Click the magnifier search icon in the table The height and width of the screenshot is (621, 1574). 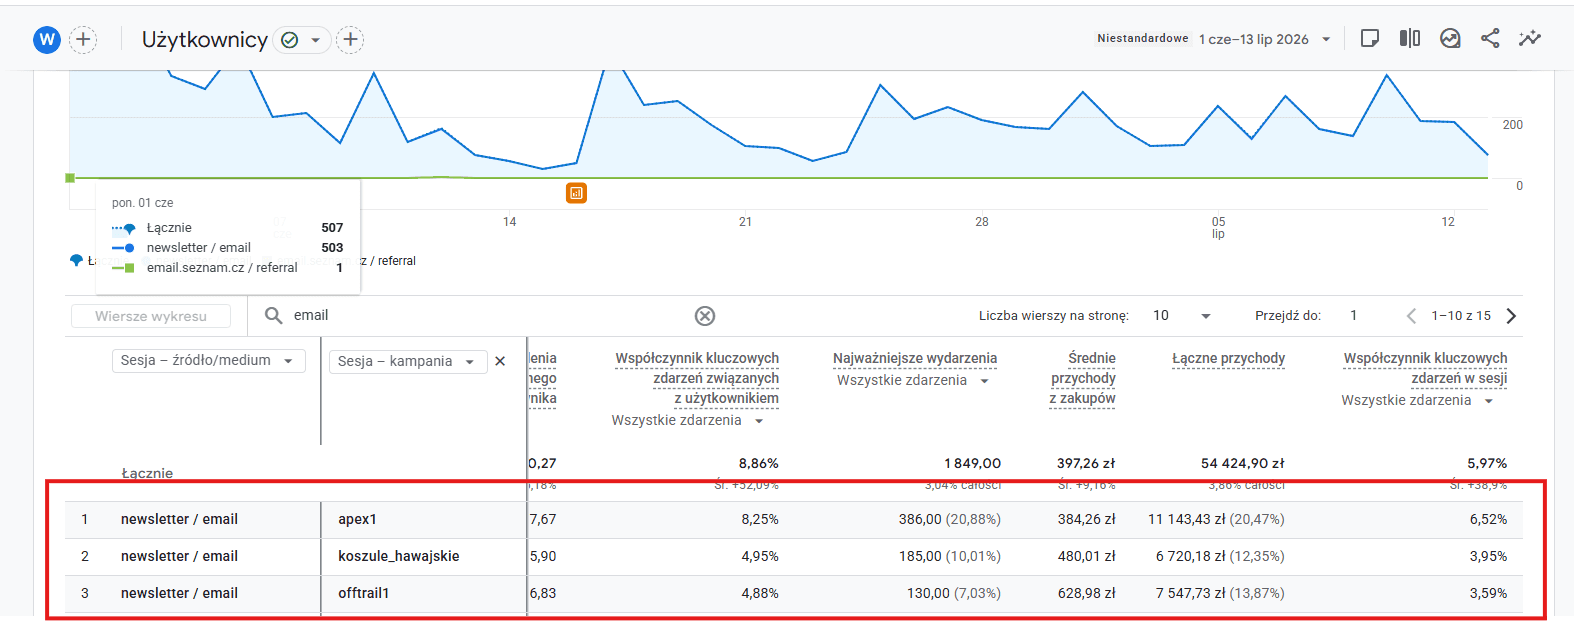tap(273, 315)
